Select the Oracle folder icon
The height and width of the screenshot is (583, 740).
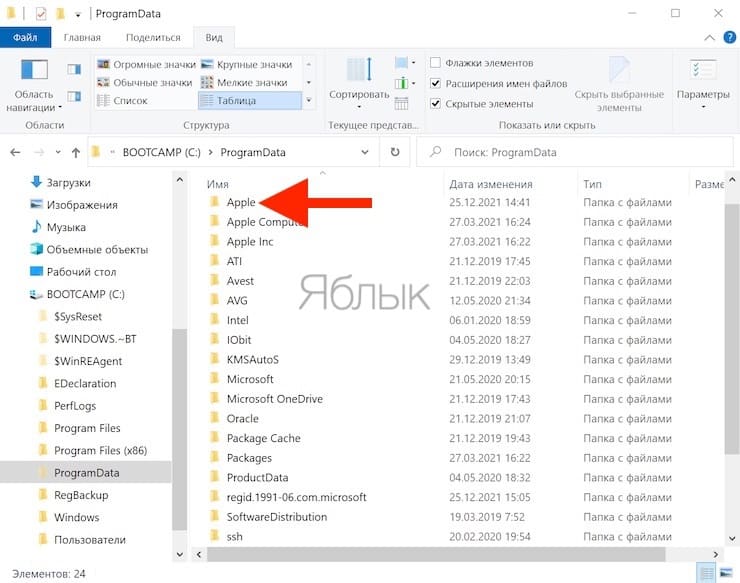(215, 418)
